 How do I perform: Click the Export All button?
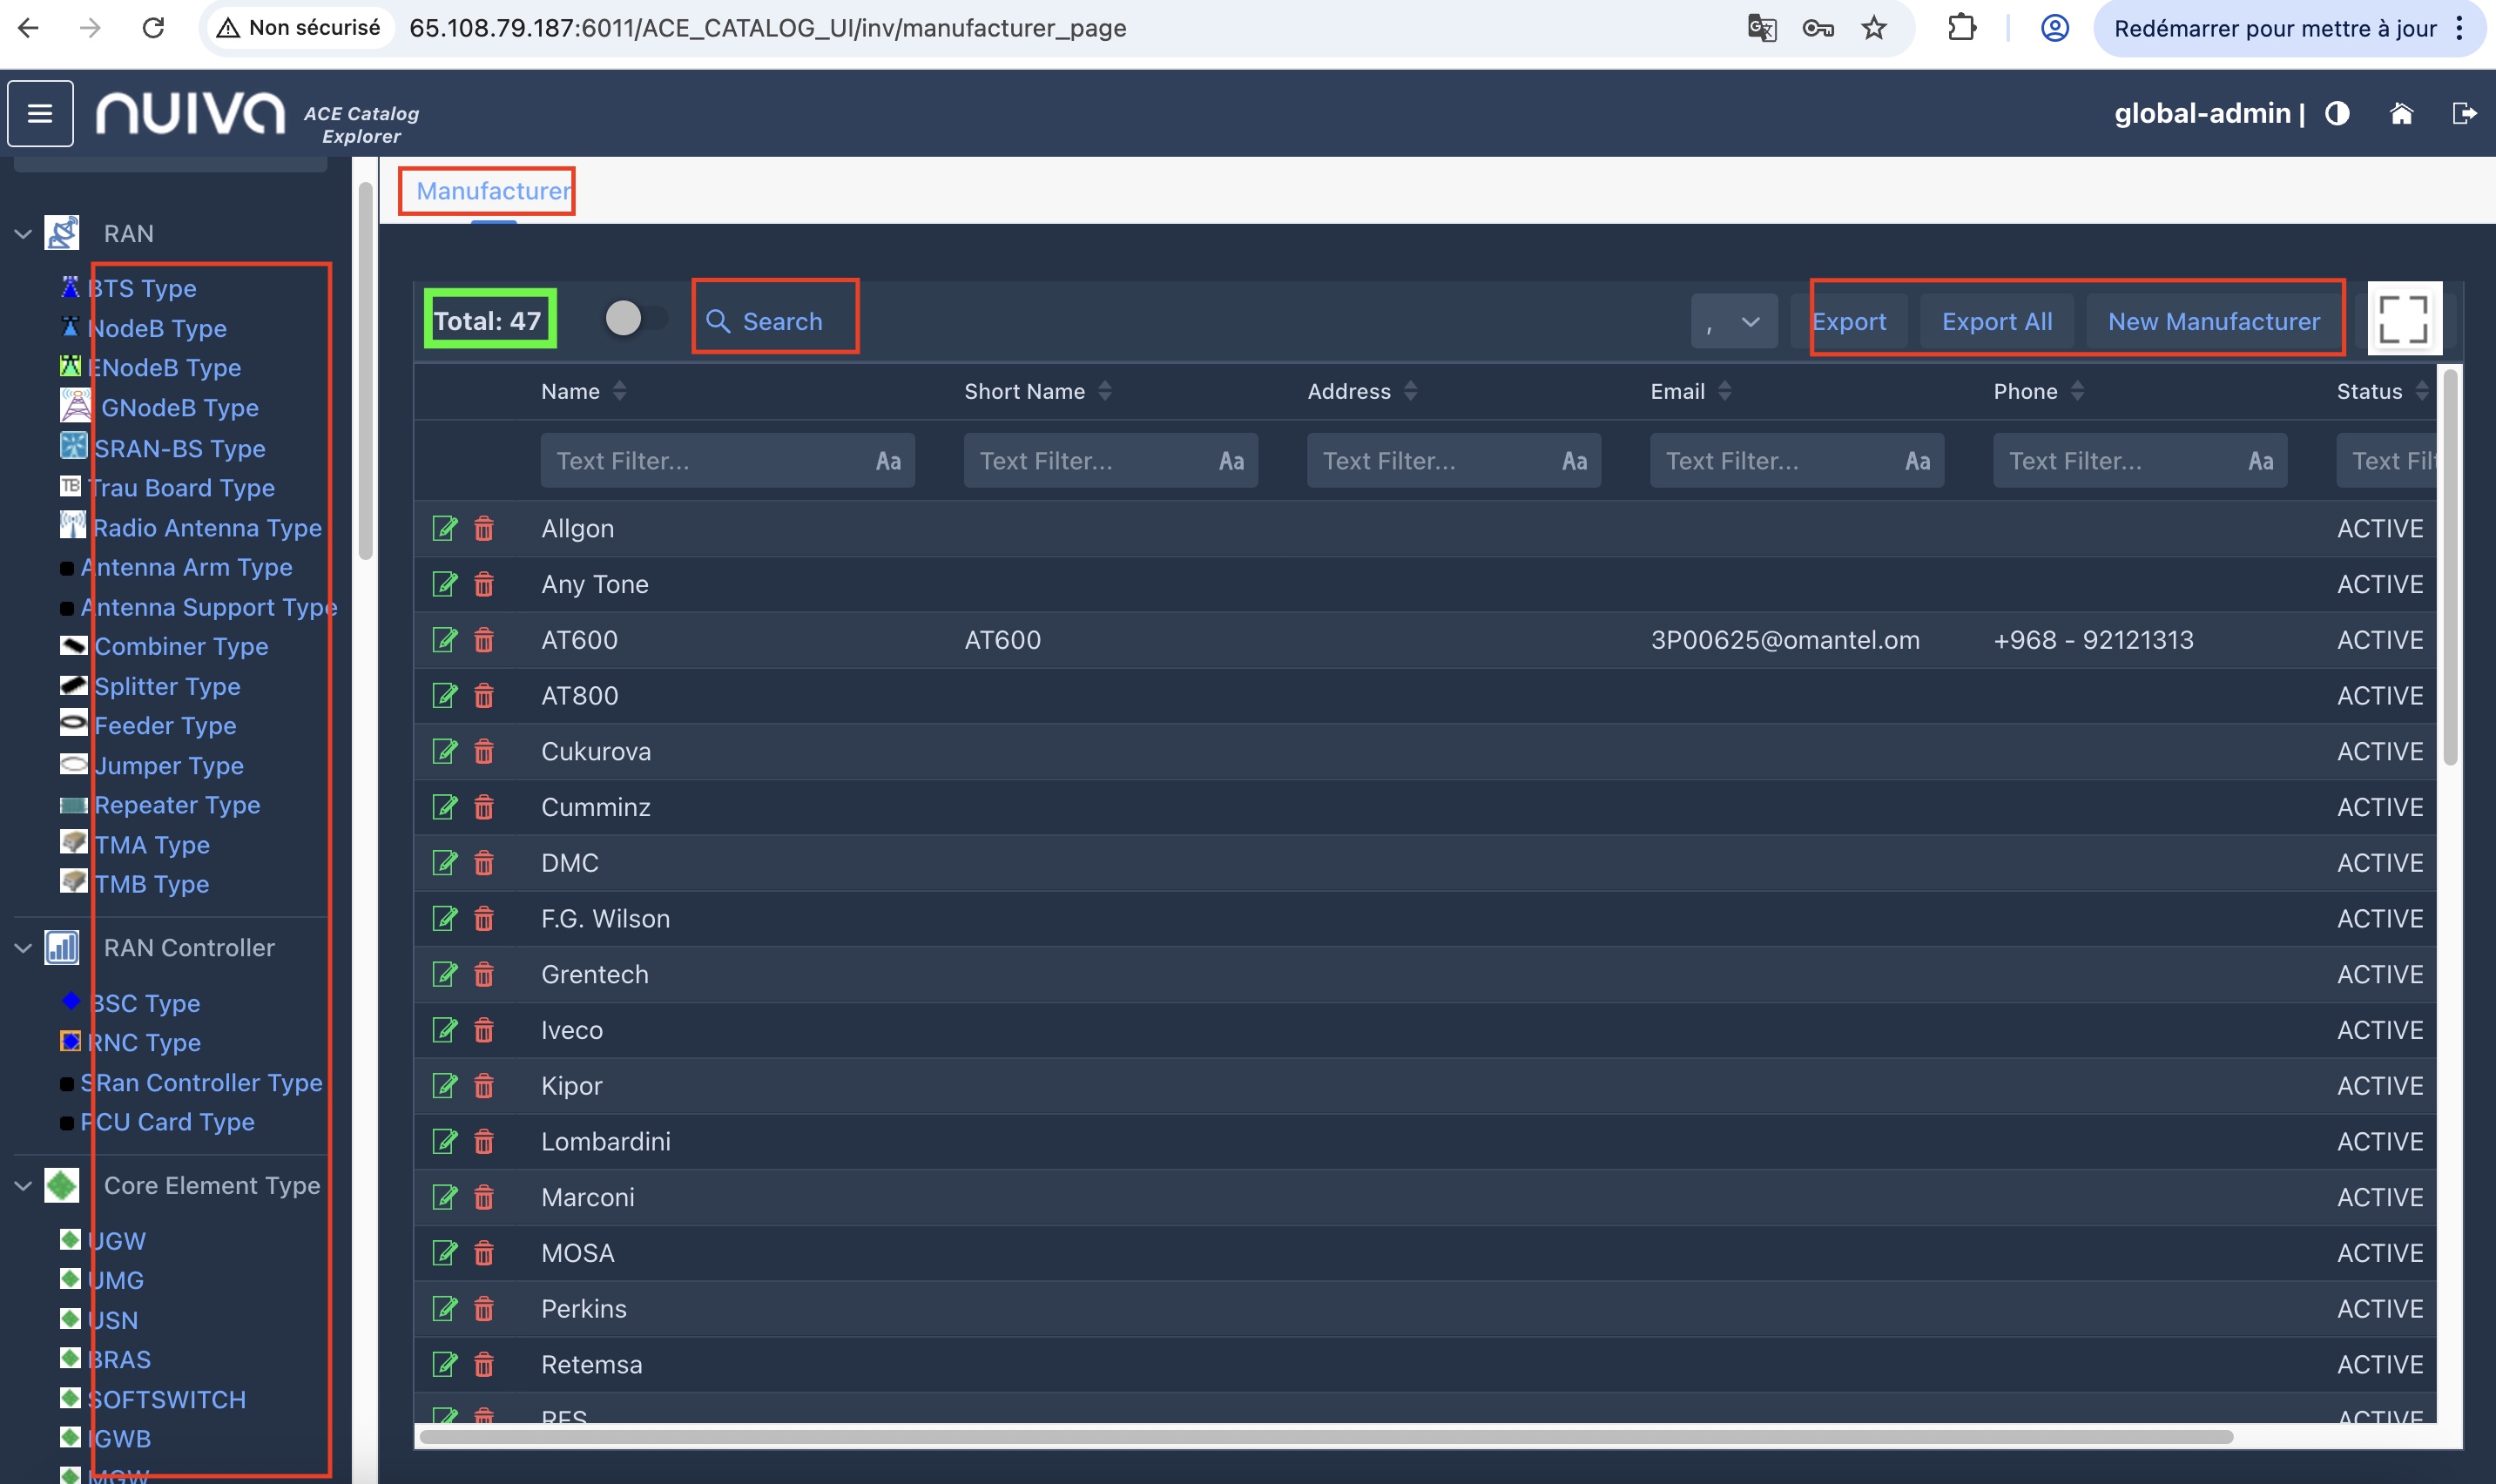[1996, 321]
